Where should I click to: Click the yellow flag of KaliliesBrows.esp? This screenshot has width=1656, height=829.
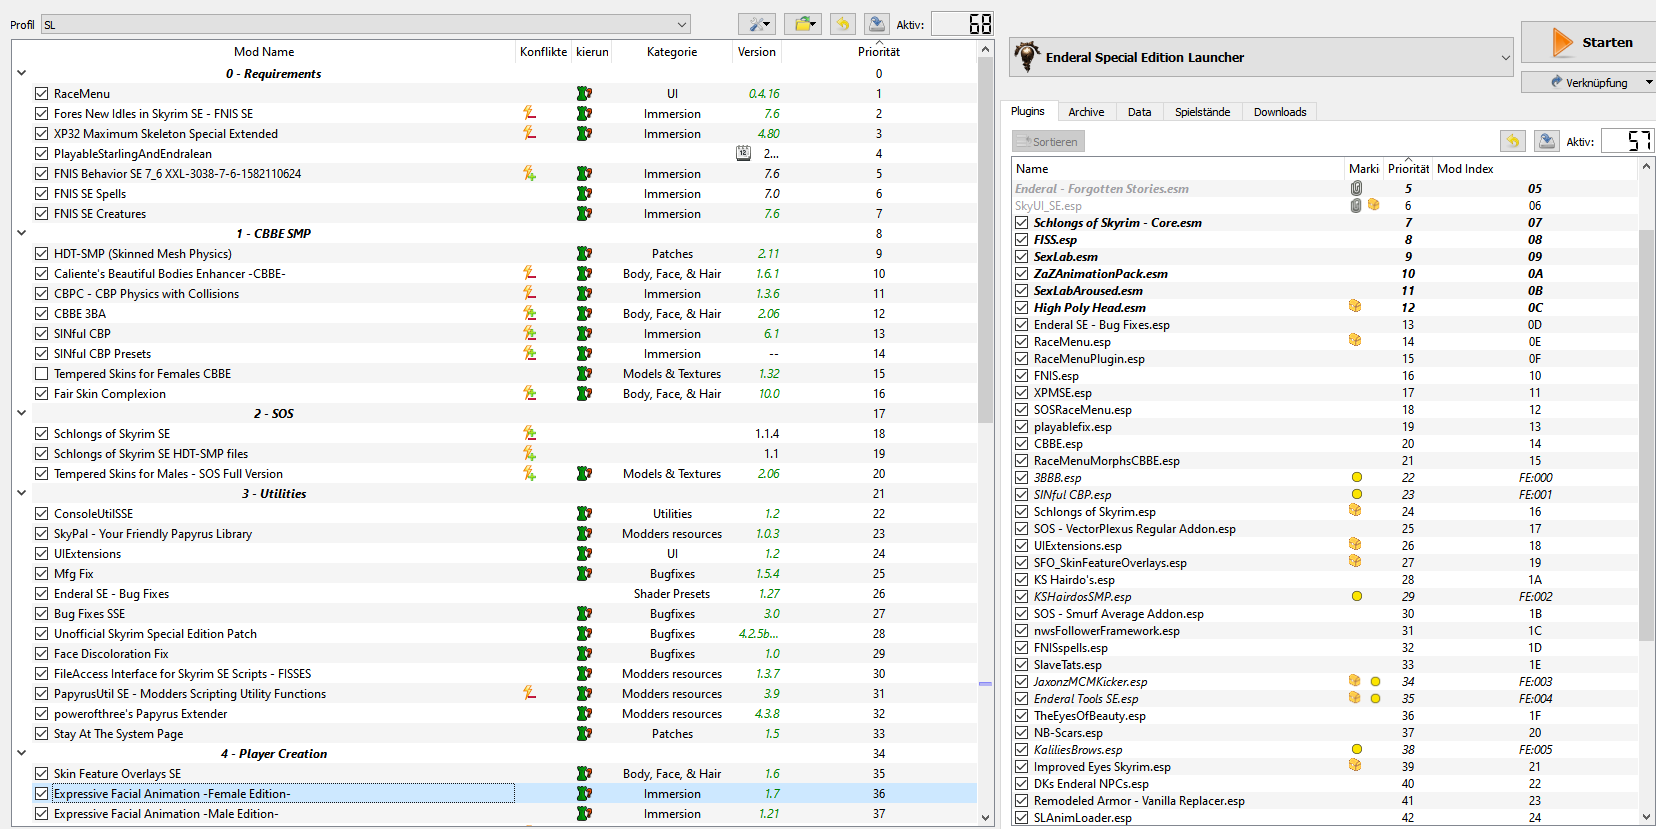point(1357,750)
